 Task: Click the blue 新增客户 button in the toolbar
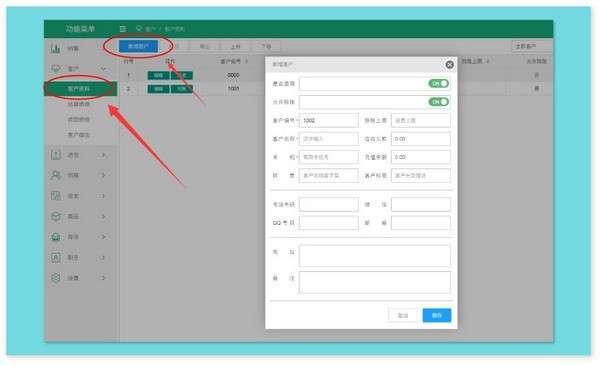click(138, 46)
